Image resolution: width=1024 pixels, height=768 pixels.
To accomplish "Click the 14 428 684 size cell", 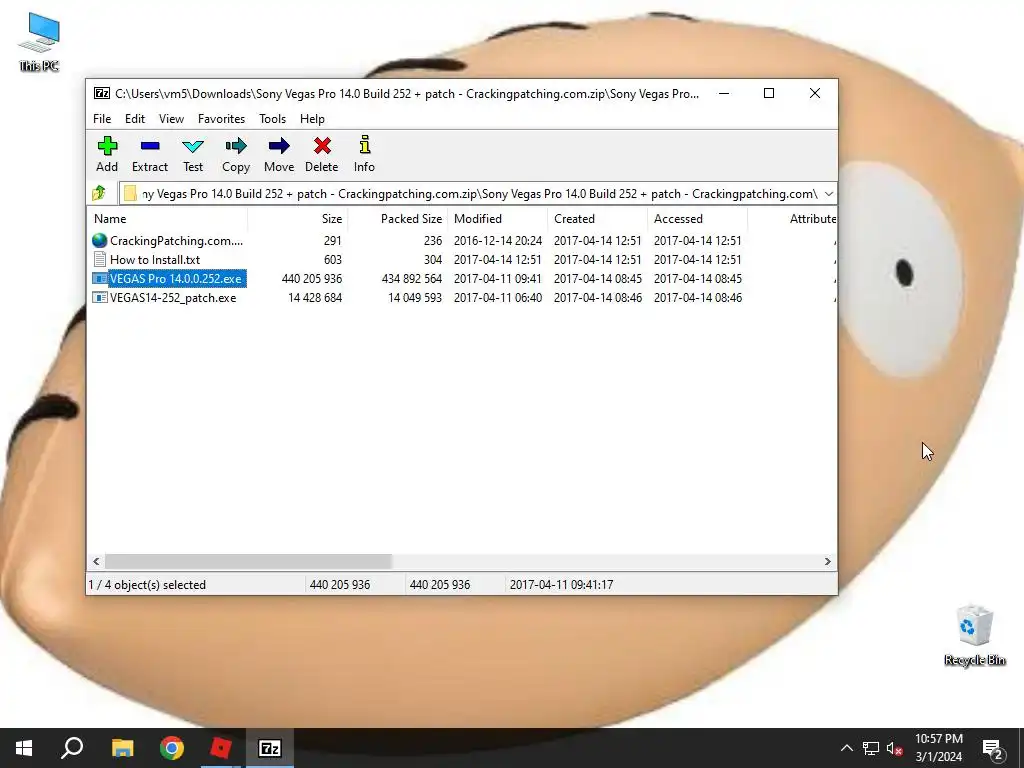I will tap(315, 297).
